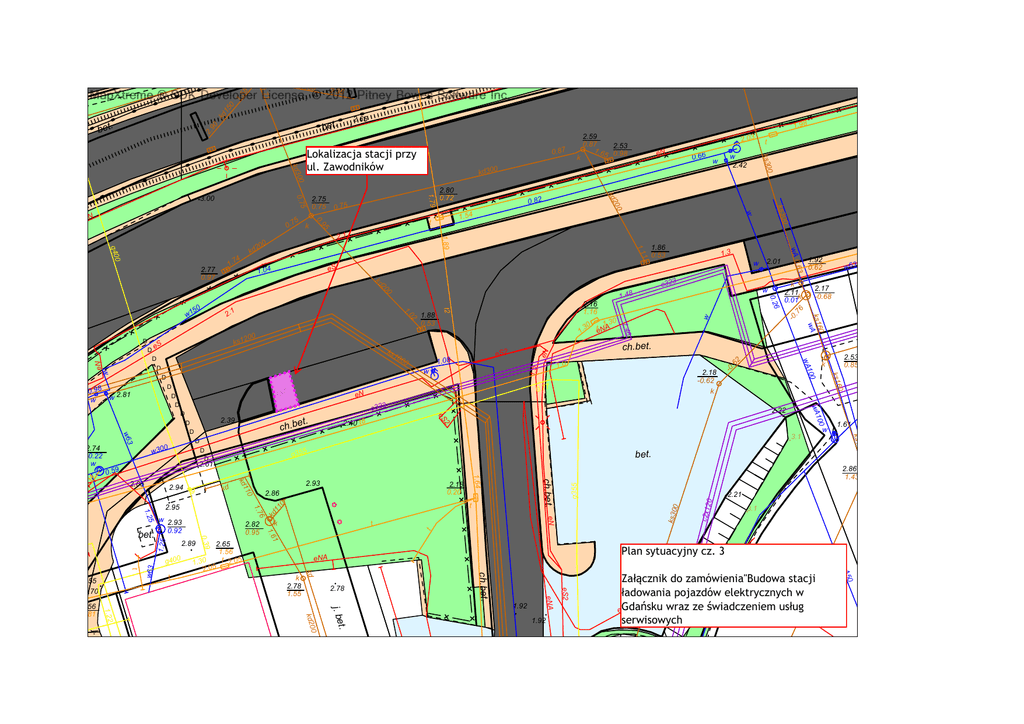1024x724 pixels.
Task: Click the blue pipe label 'w150'
Action: point(192,311)
